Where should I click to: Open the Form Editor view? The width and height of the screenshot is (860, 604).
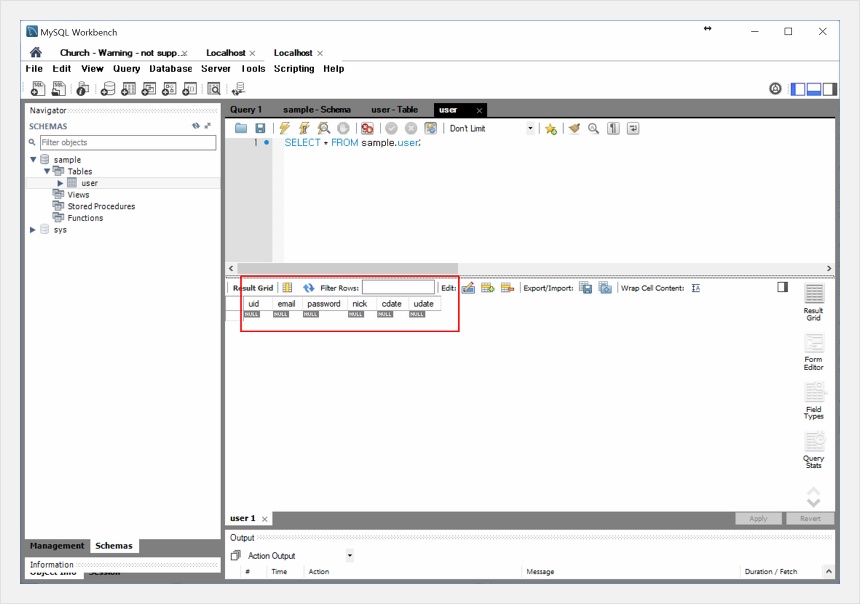tap(814, 353)
